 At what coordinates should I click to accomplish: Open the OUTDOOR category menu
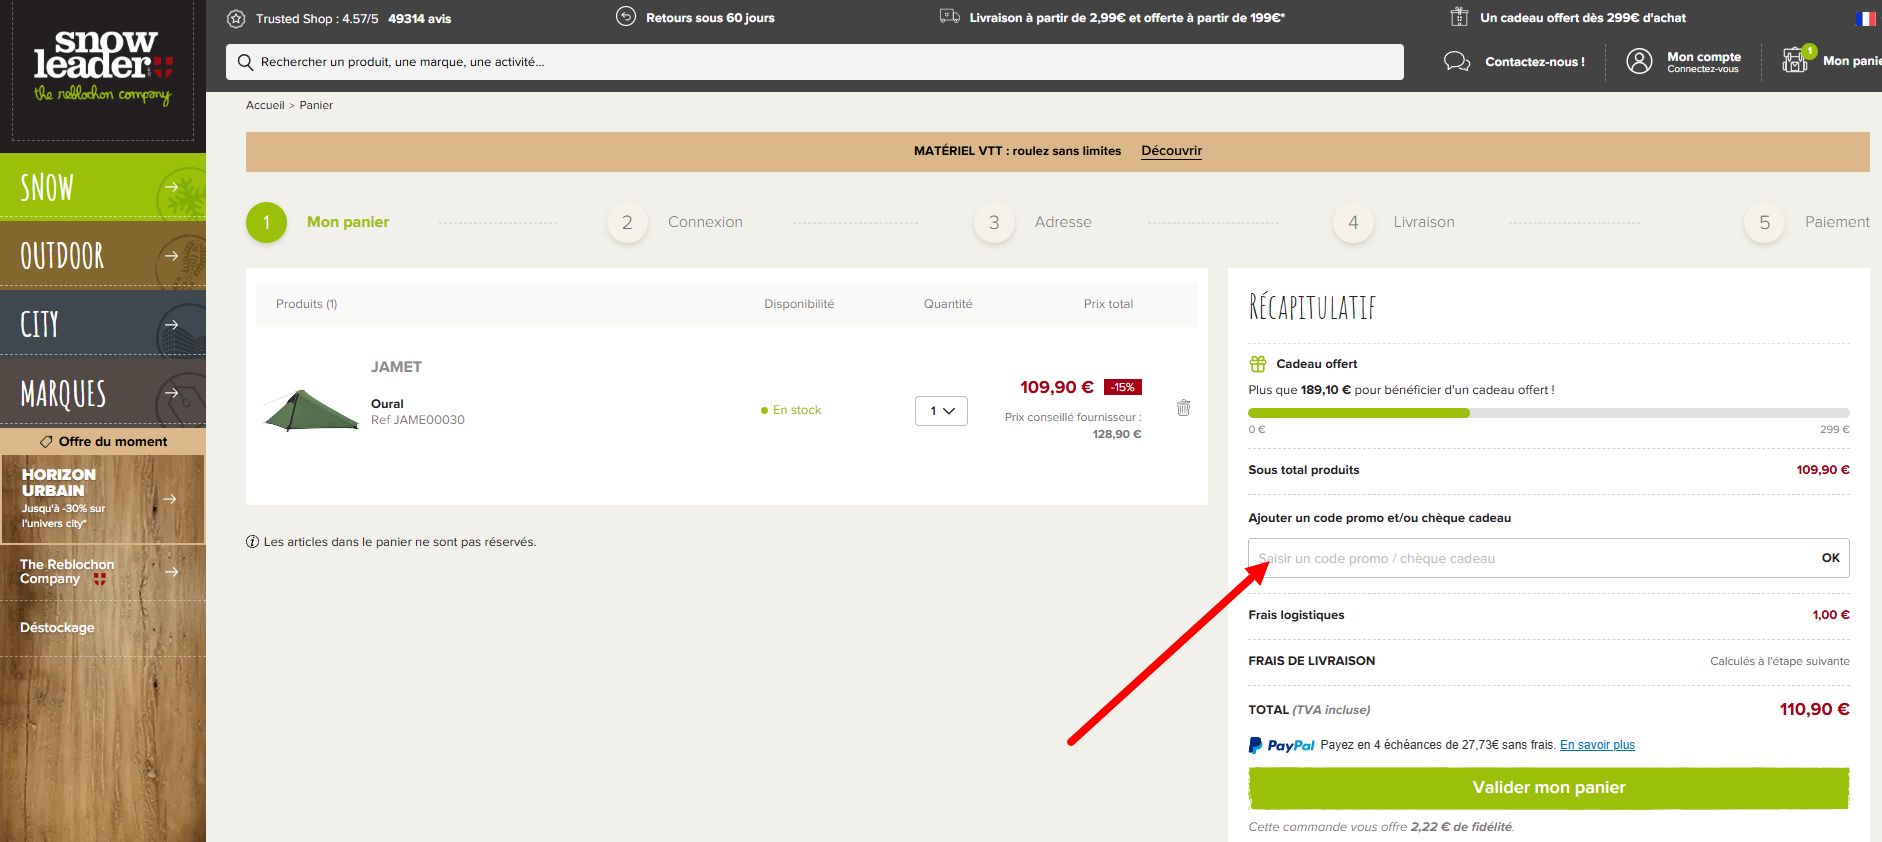click(103, 255)
